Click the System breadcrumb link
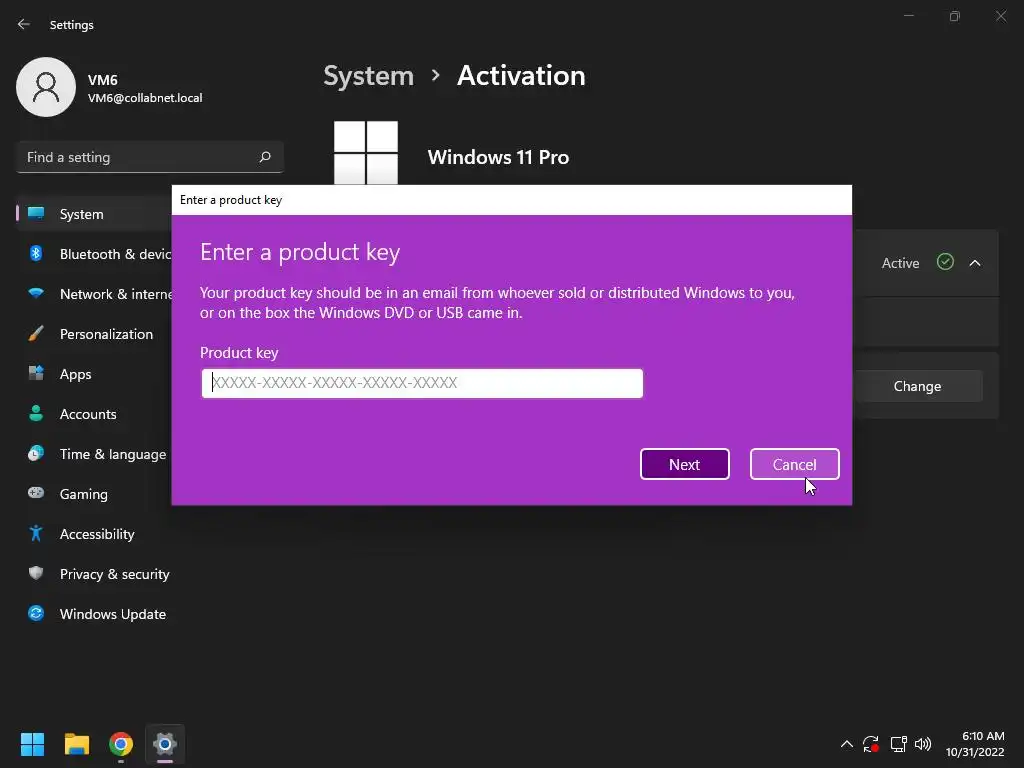Image resolution: width=1024 pixels, height=768 pixels. point(368,76)
